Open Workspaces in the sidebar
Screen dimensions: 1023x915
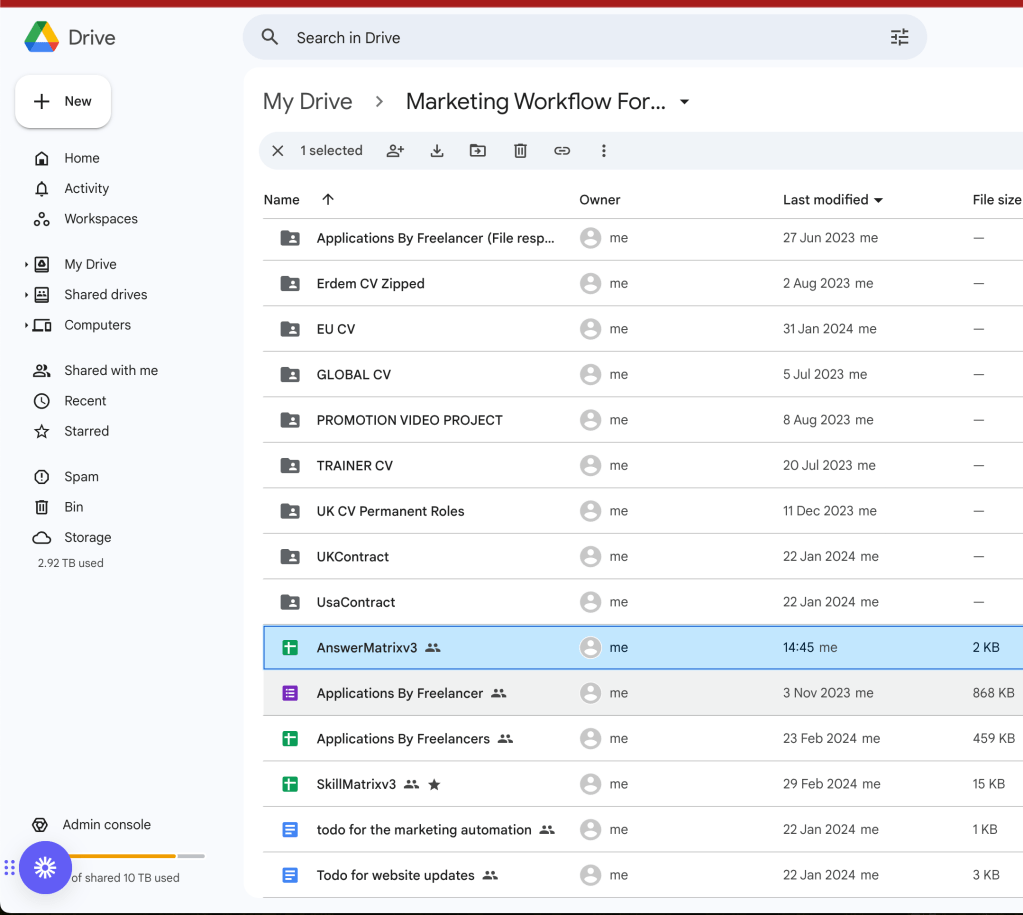100,219
